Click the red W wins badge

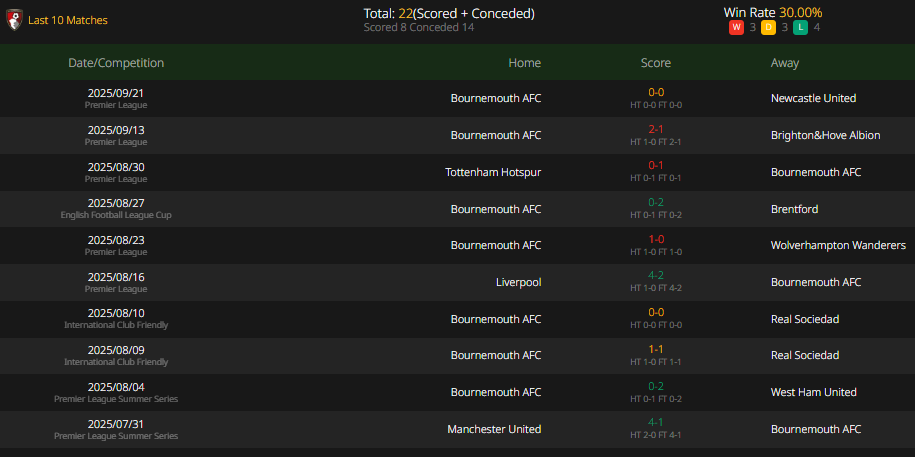click(x=736, y=27)
